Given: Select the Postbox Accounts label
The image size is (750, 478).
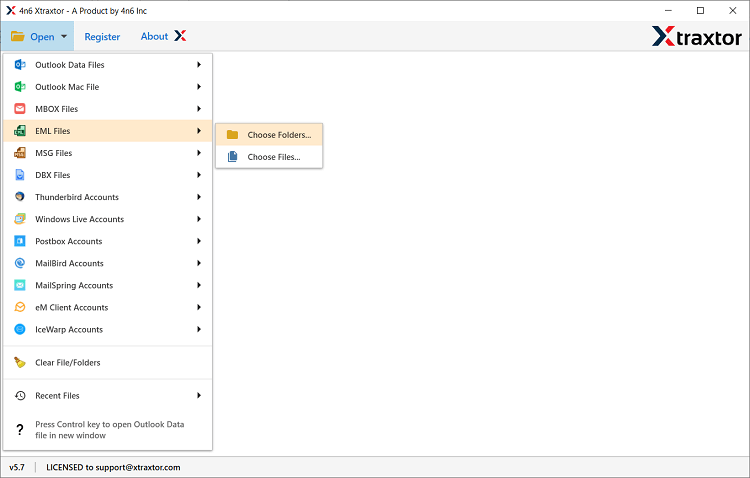Looking at the screenshot, I should 68,241.
